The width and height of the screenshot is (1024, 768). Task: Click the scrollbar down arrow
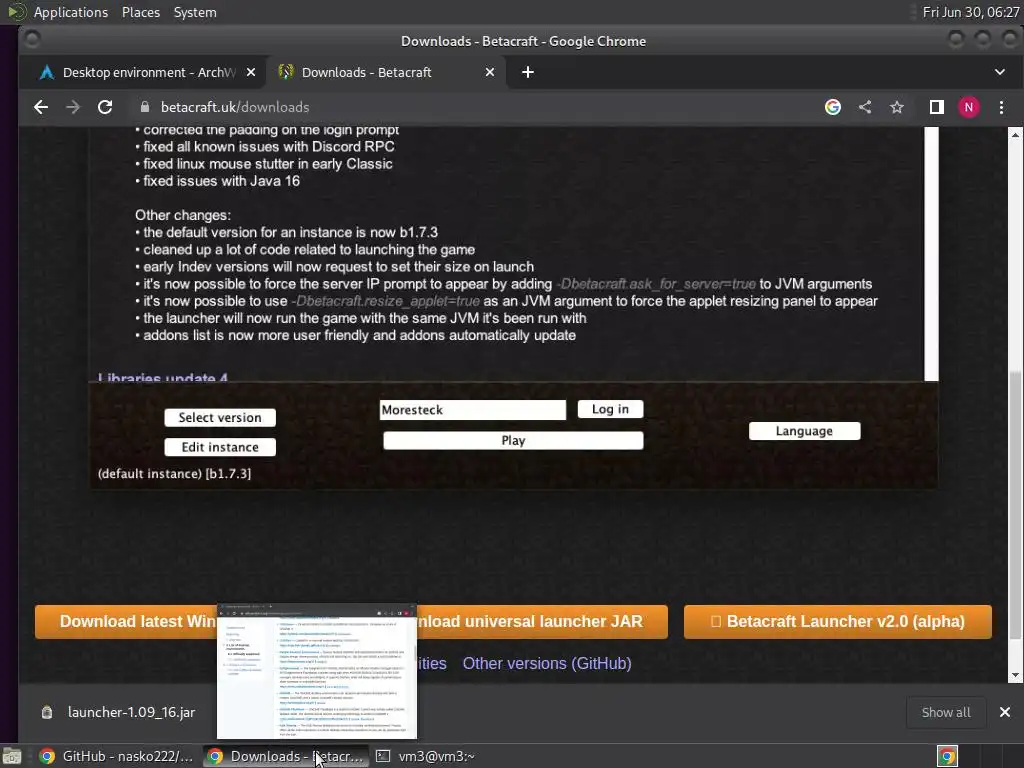click(1015, 675)
